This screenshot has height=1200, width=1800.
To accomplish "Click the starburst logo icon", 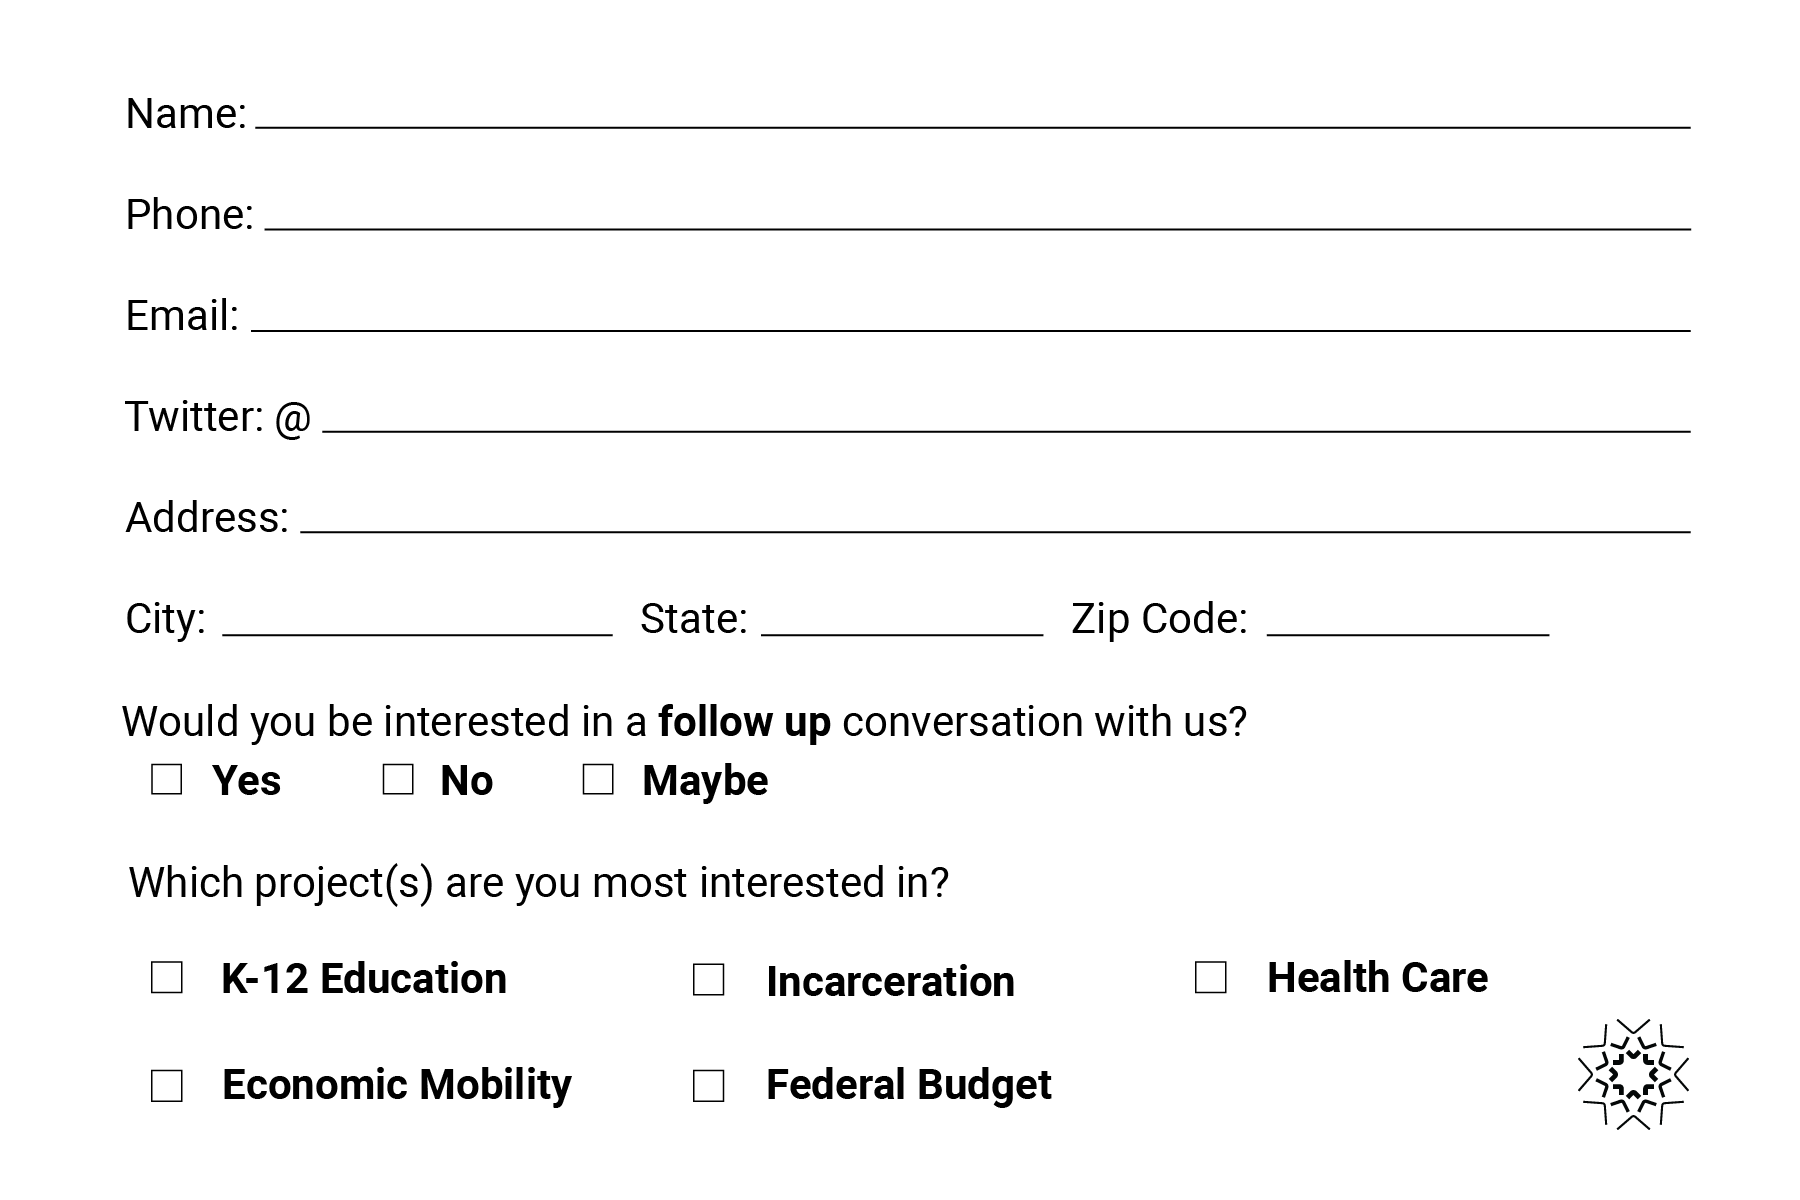I will pos(1633,1074).
